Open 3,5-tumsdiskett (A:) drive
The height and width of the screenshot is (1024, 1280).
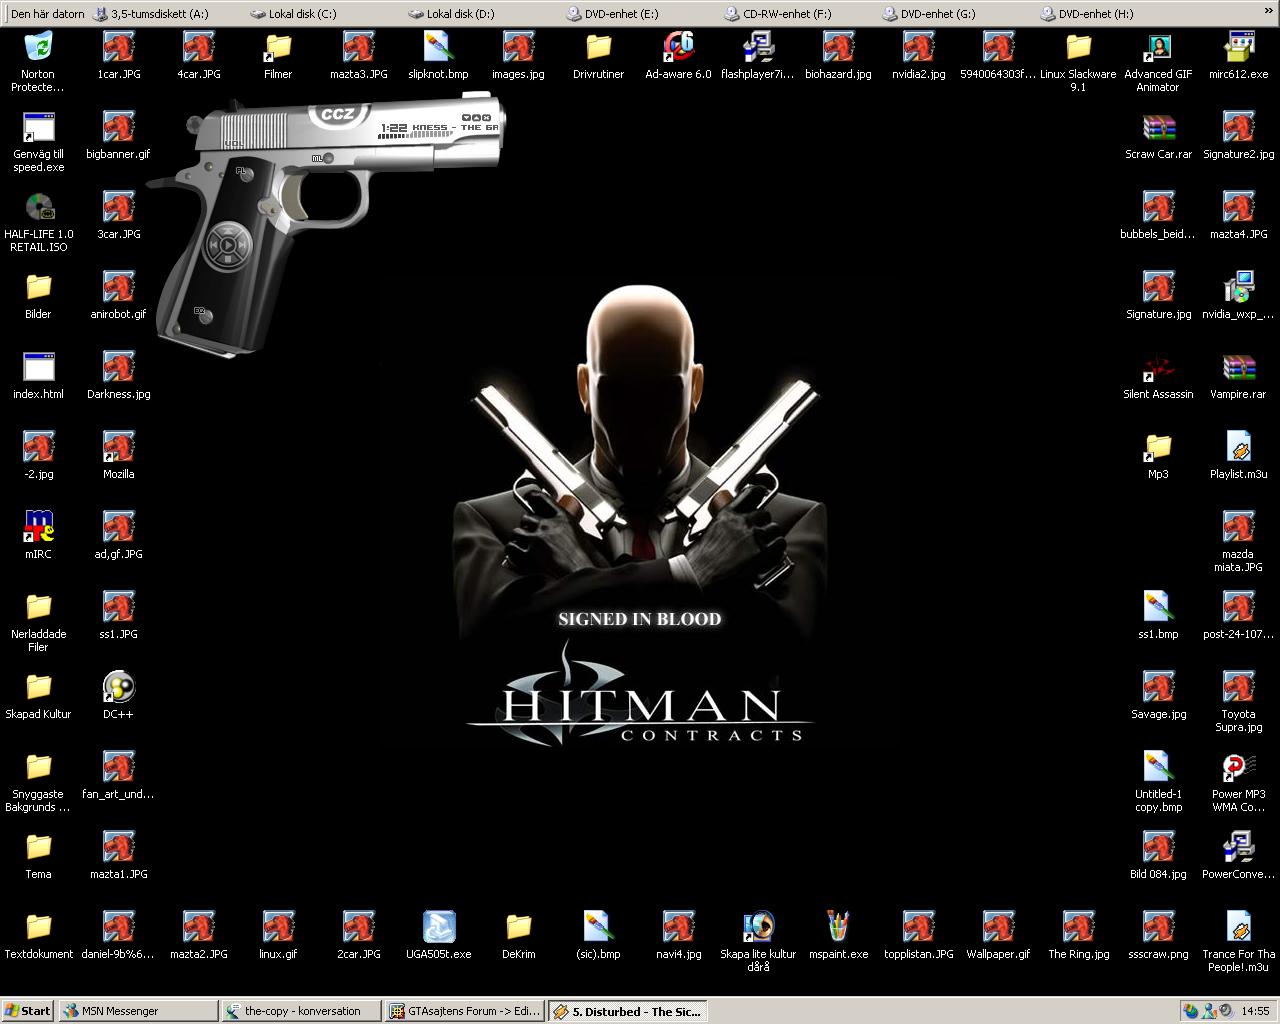[150, 14]
